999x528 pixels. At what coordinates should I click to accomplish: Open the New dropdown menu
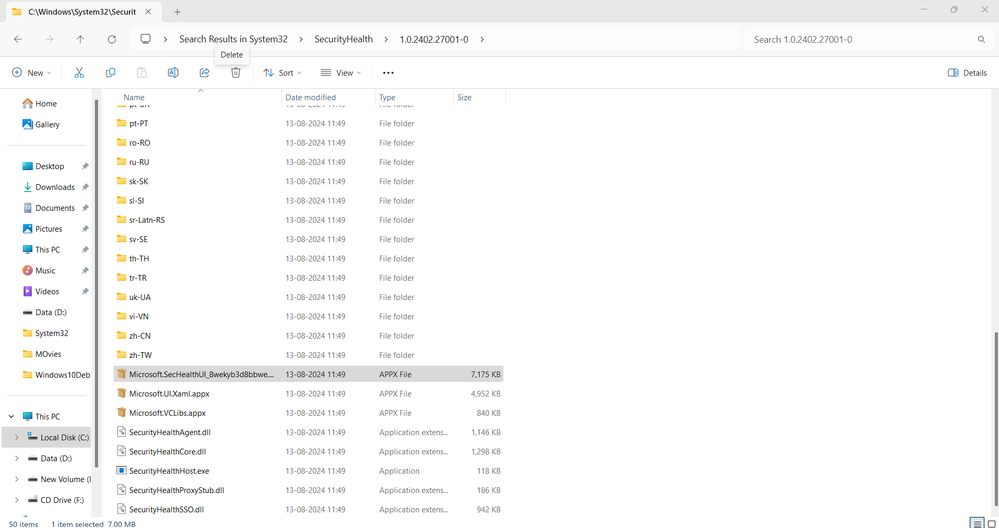point(32,73)
